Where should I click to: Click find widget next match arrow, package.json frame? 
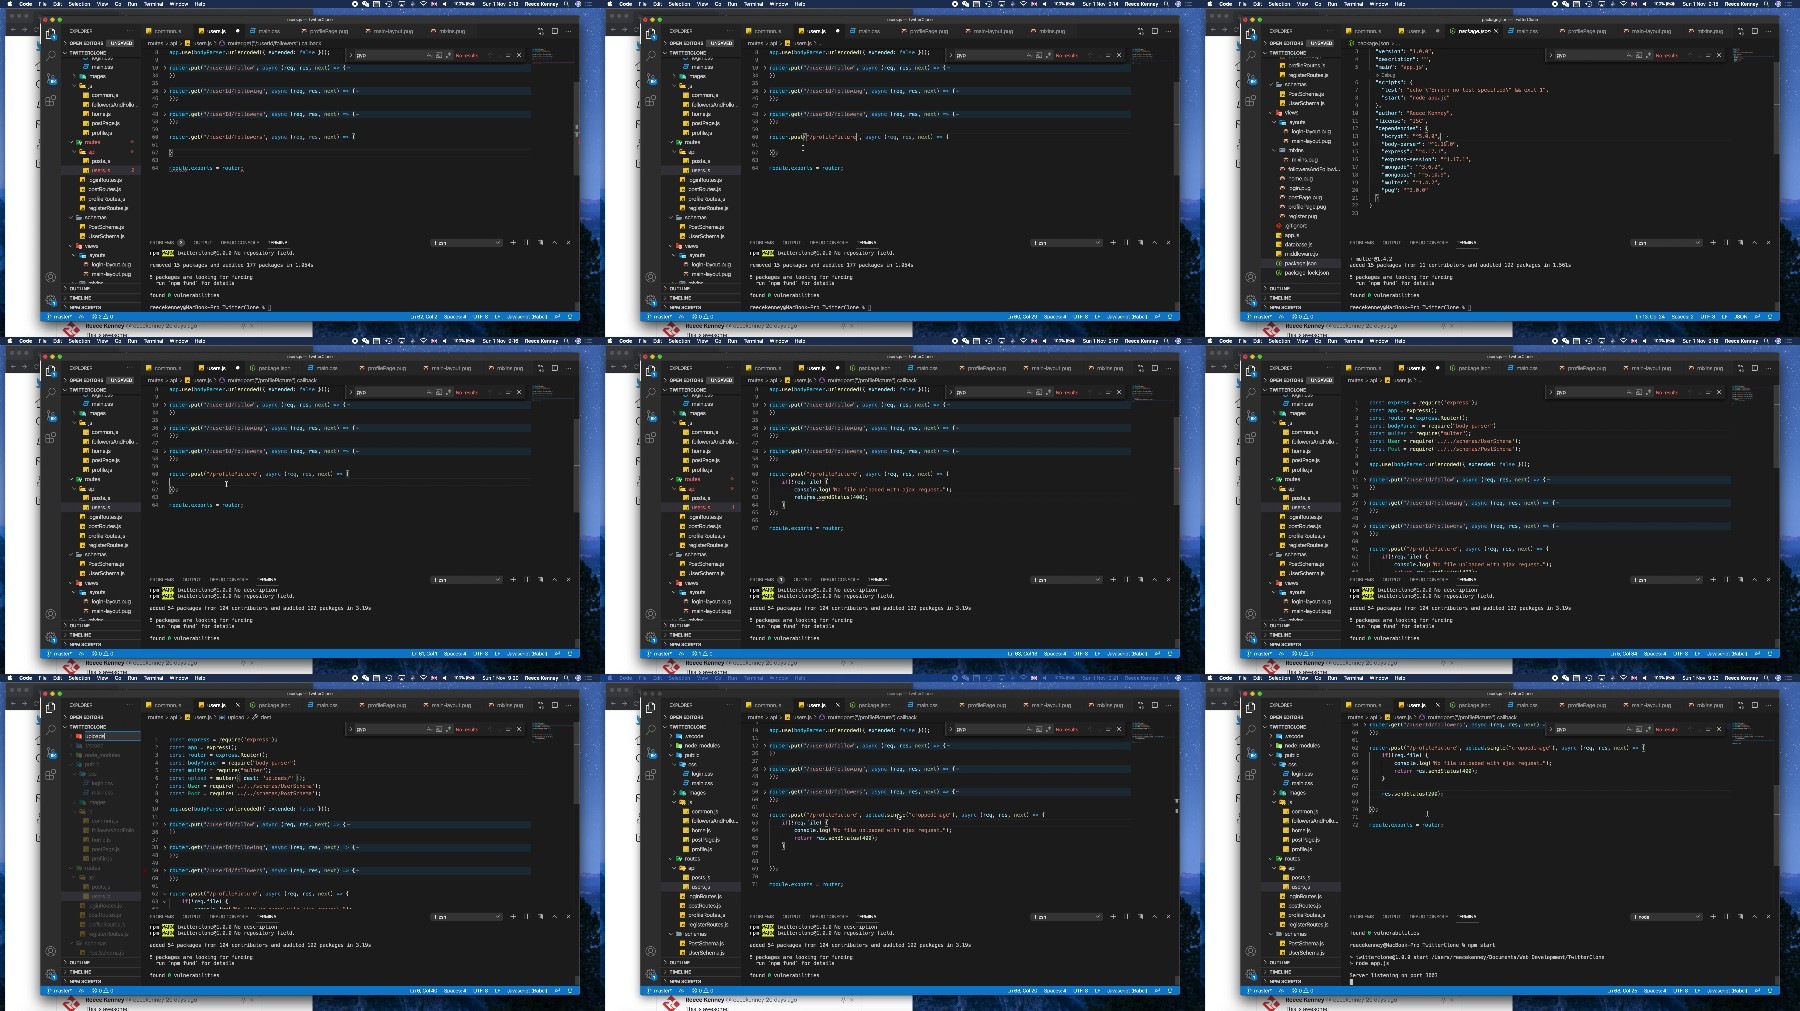pos(1699,55)
